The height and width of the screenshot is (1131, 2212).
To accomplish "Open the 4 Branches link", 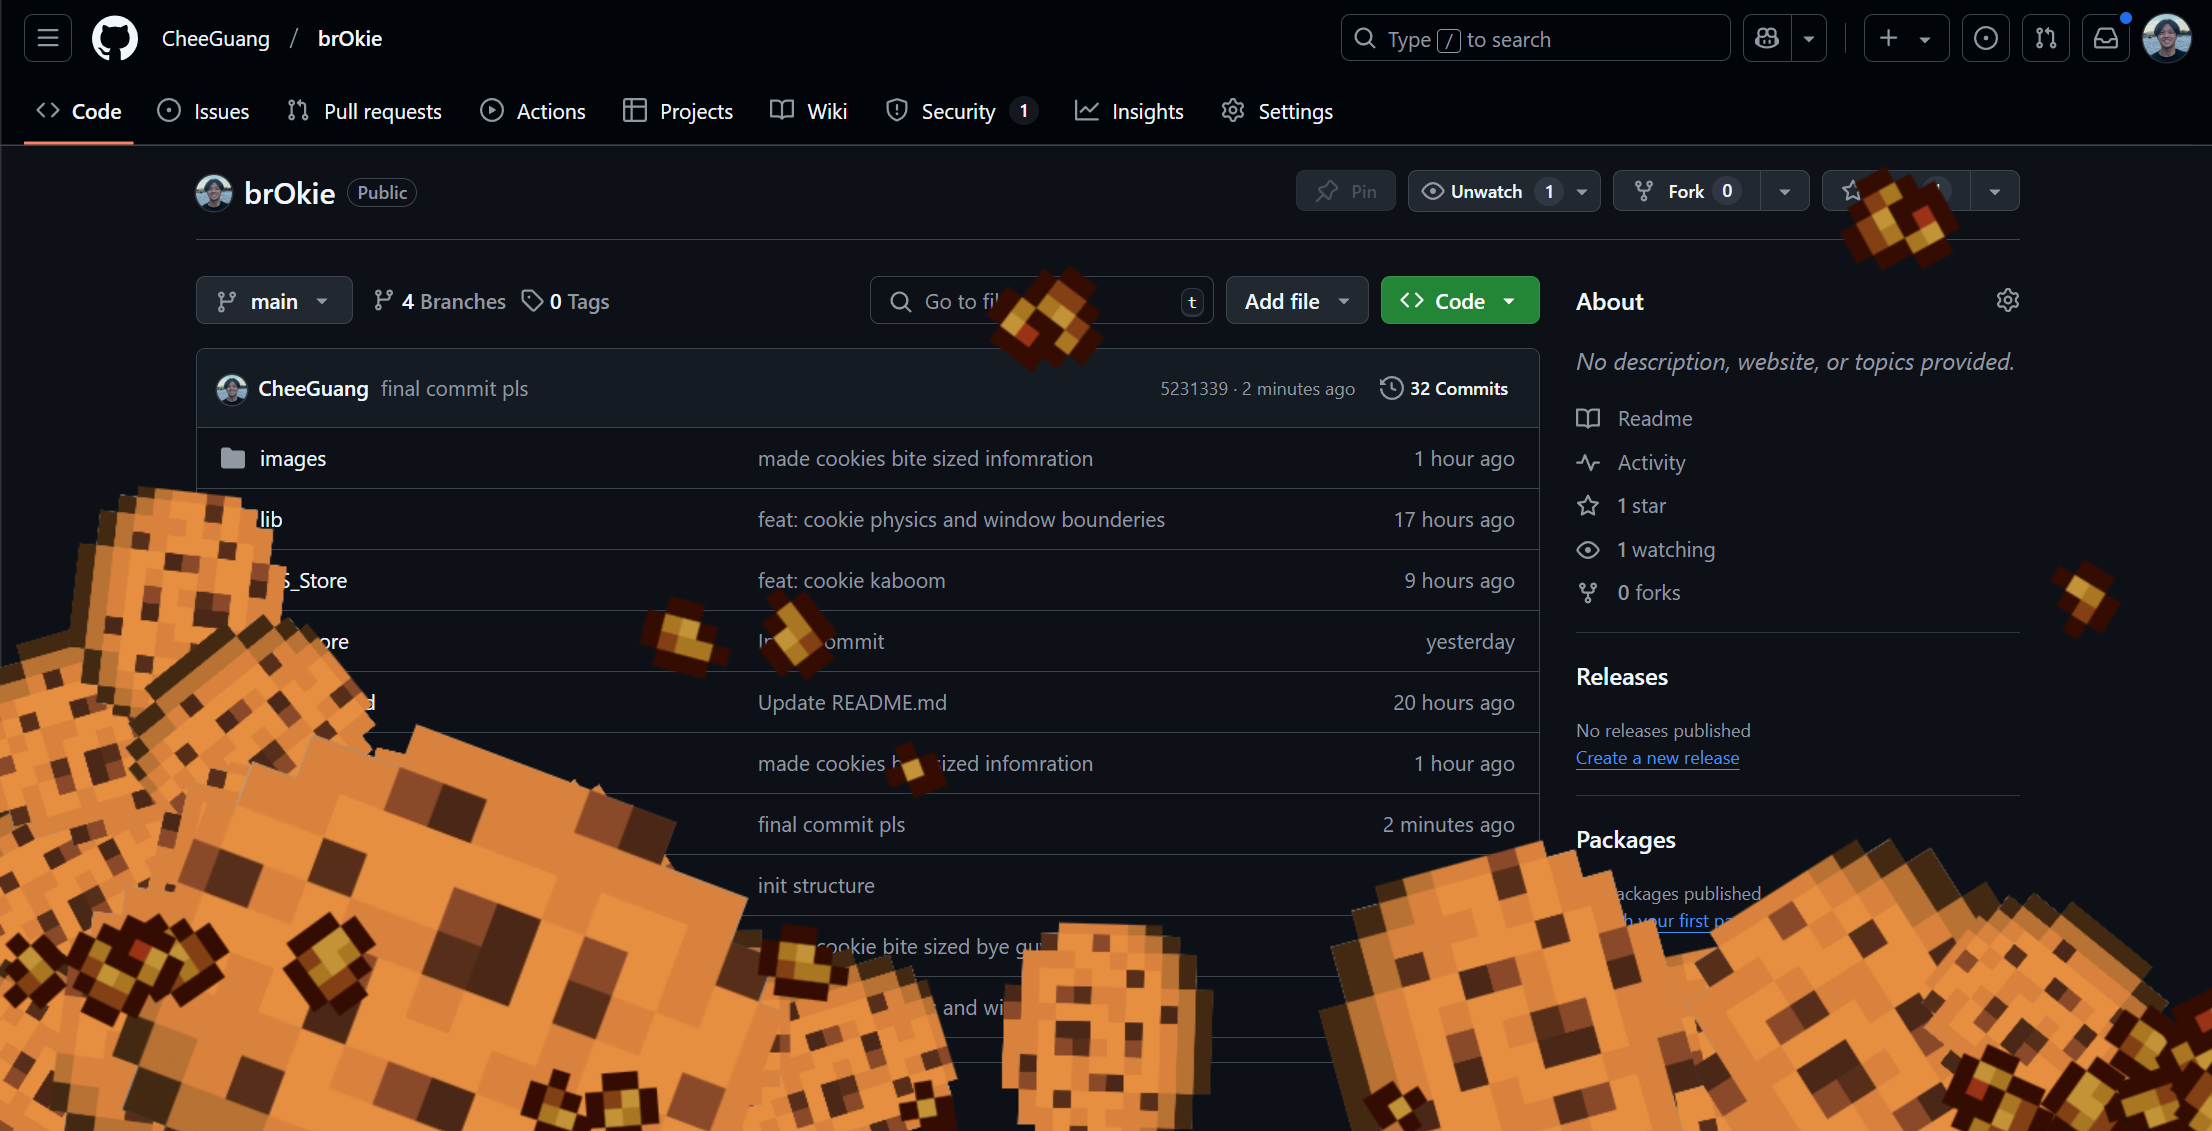I will click(x=440, y=301).
